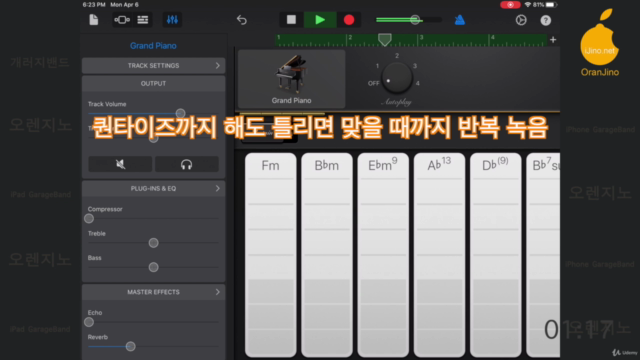
Task: Adjust the Compressor slider
Action: [89, 218]
